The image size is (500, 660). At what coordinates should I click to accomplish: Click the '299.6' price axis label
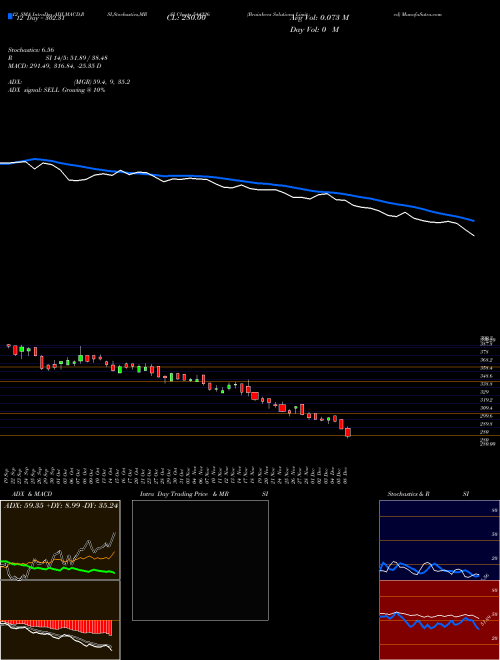pos(486,416)
